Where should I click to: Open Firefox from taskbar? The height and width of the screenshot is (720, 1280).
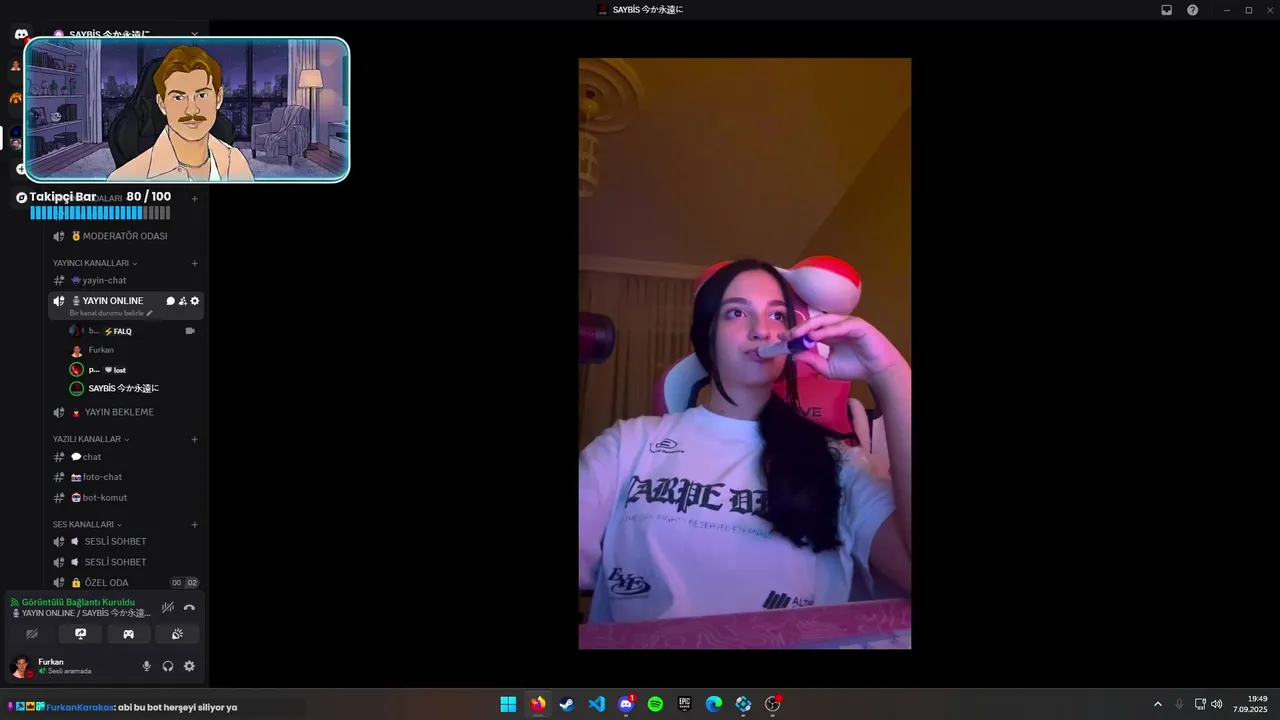538,704
